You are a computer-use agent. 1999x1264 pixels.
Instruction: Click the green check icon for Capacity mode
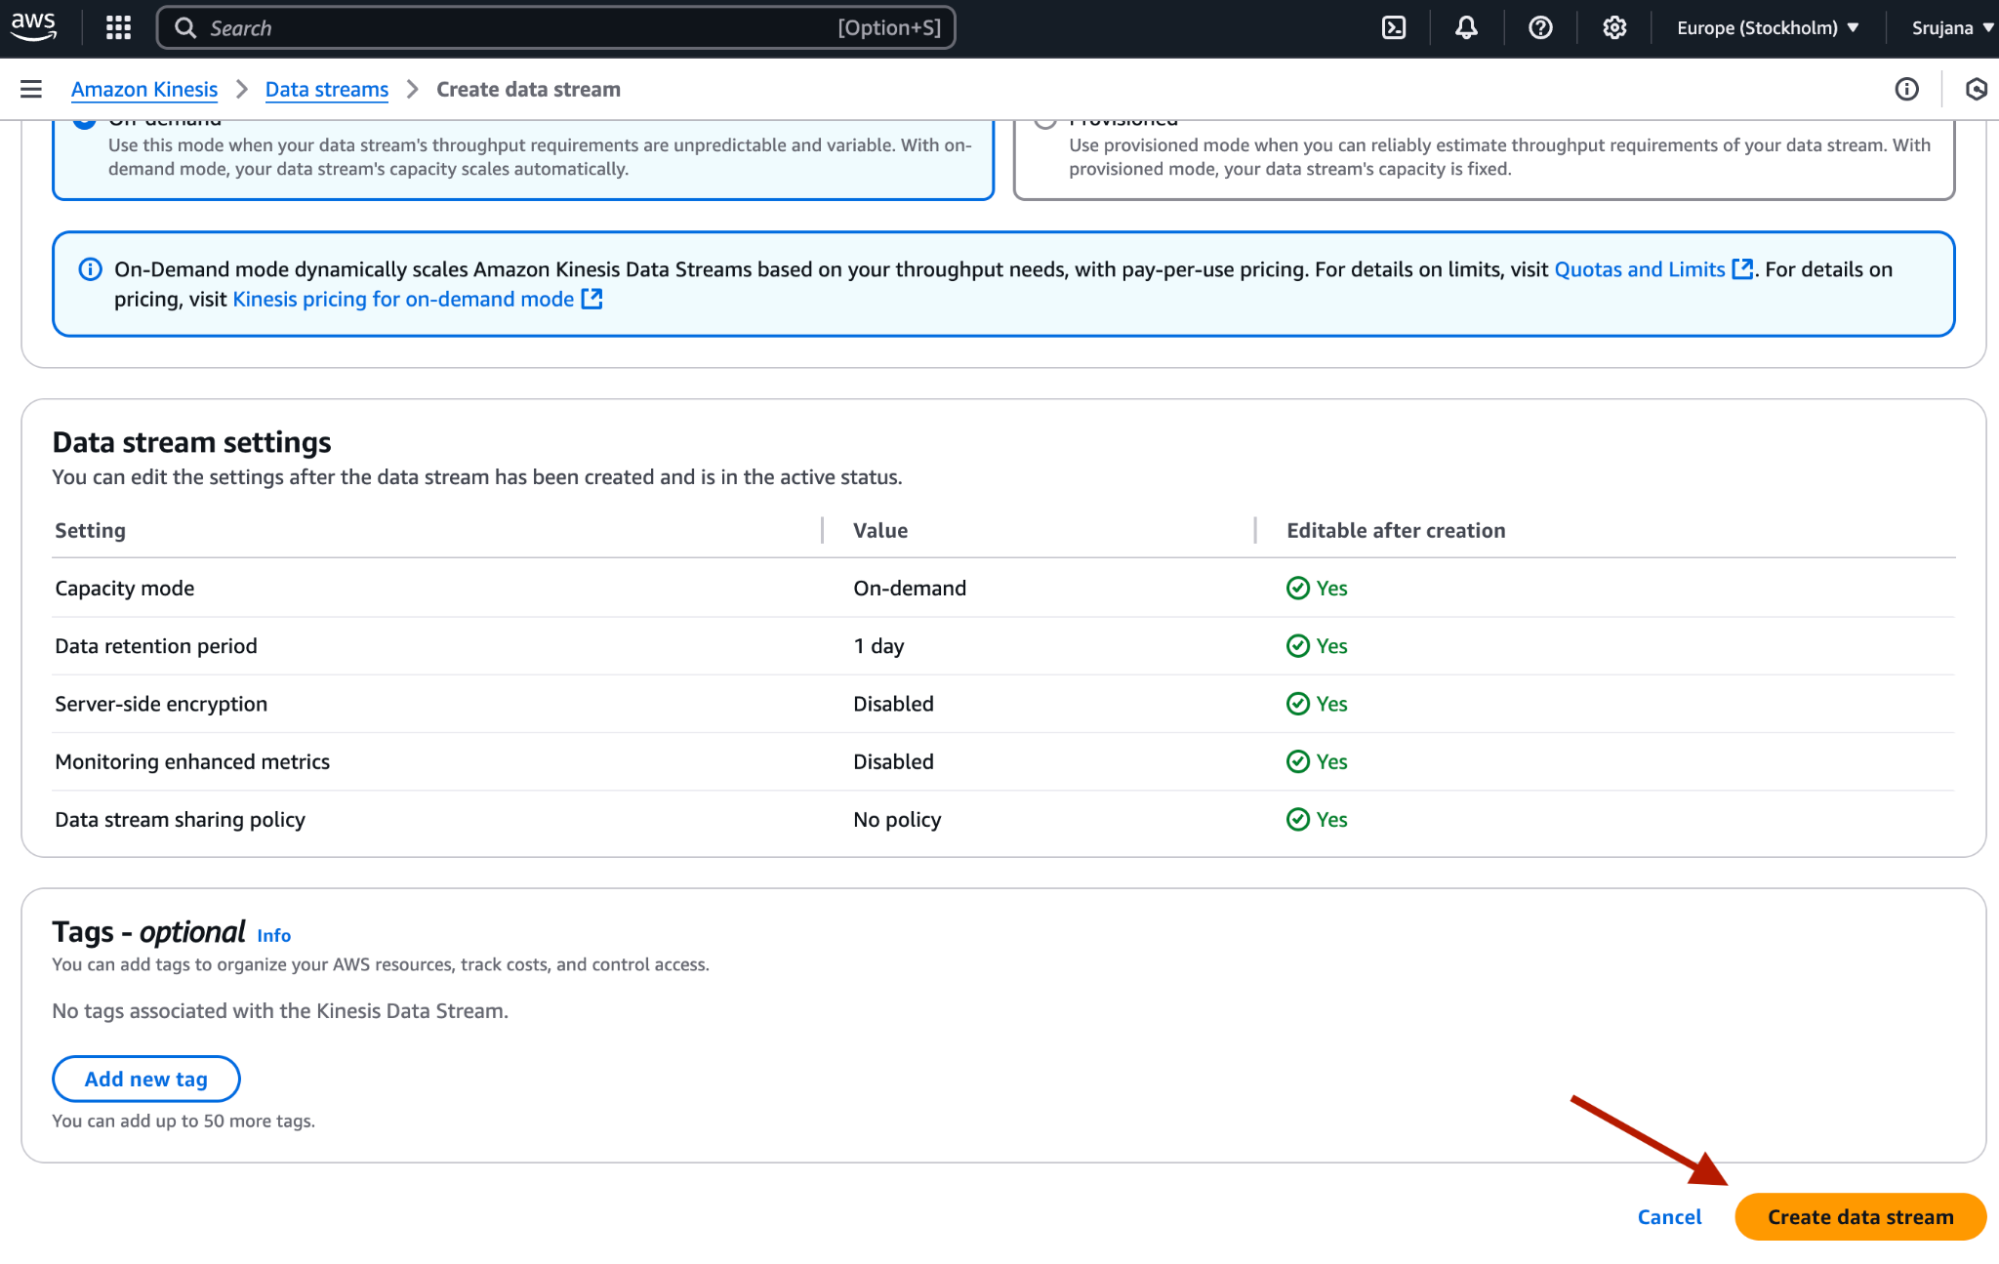(x=1297, y=588)
